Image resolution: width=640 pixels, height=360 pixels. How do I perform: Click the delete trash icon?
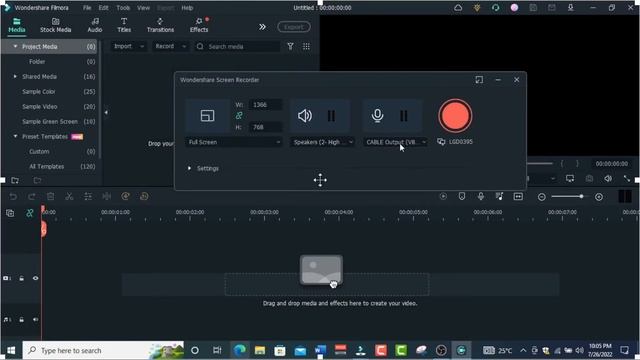[x=50, y=196]
